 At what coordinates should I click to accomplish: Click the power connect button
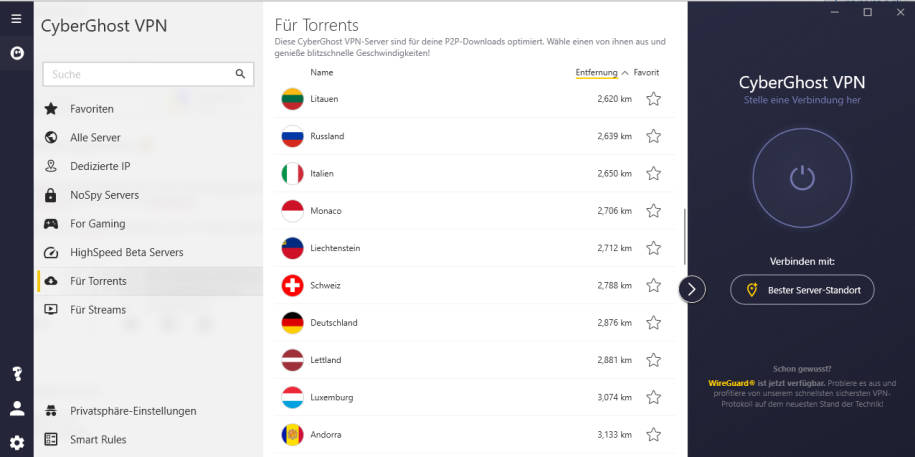(802, 177)
